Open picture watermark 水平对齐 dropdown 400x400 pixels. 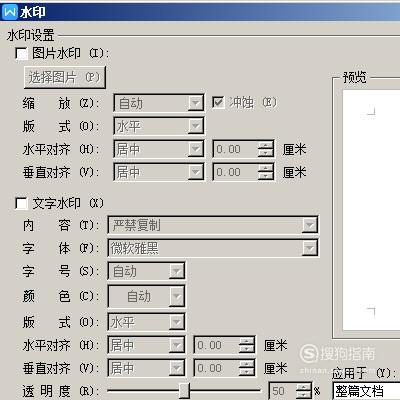pos(159,149)
